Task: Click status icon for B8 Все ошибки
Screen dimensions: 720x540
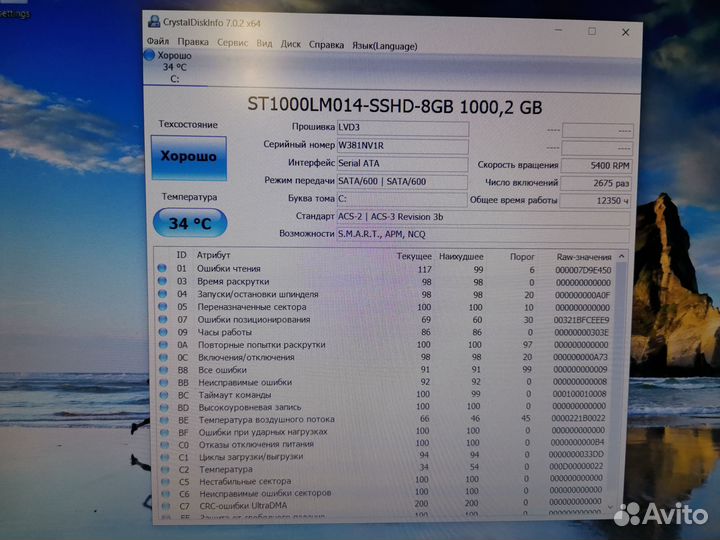Action: click(163, 369)
